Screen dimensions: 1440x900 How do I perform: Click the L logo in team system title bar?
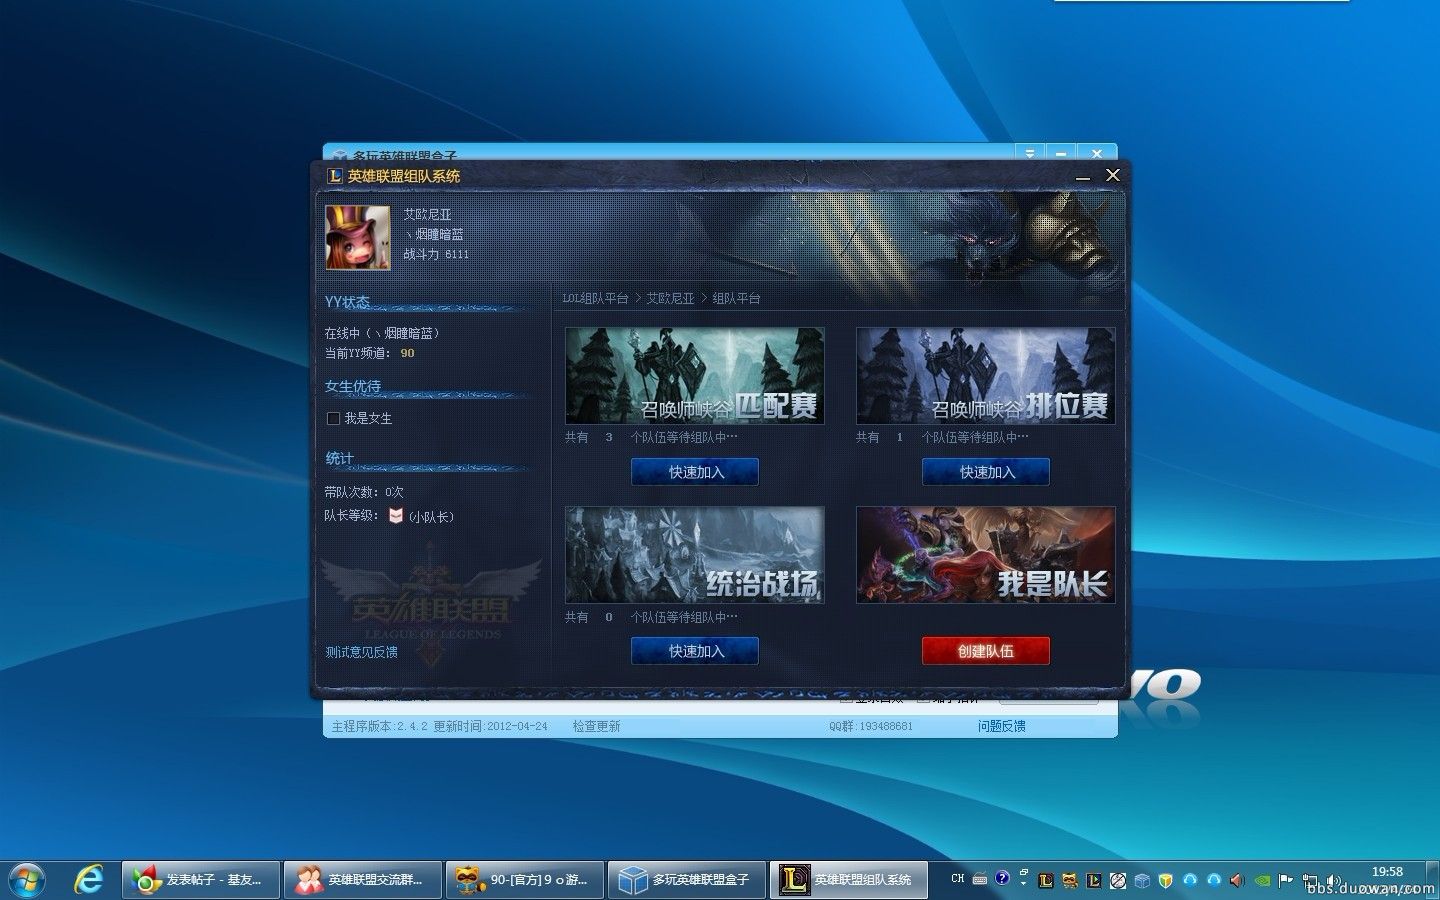tap(335, 176)
